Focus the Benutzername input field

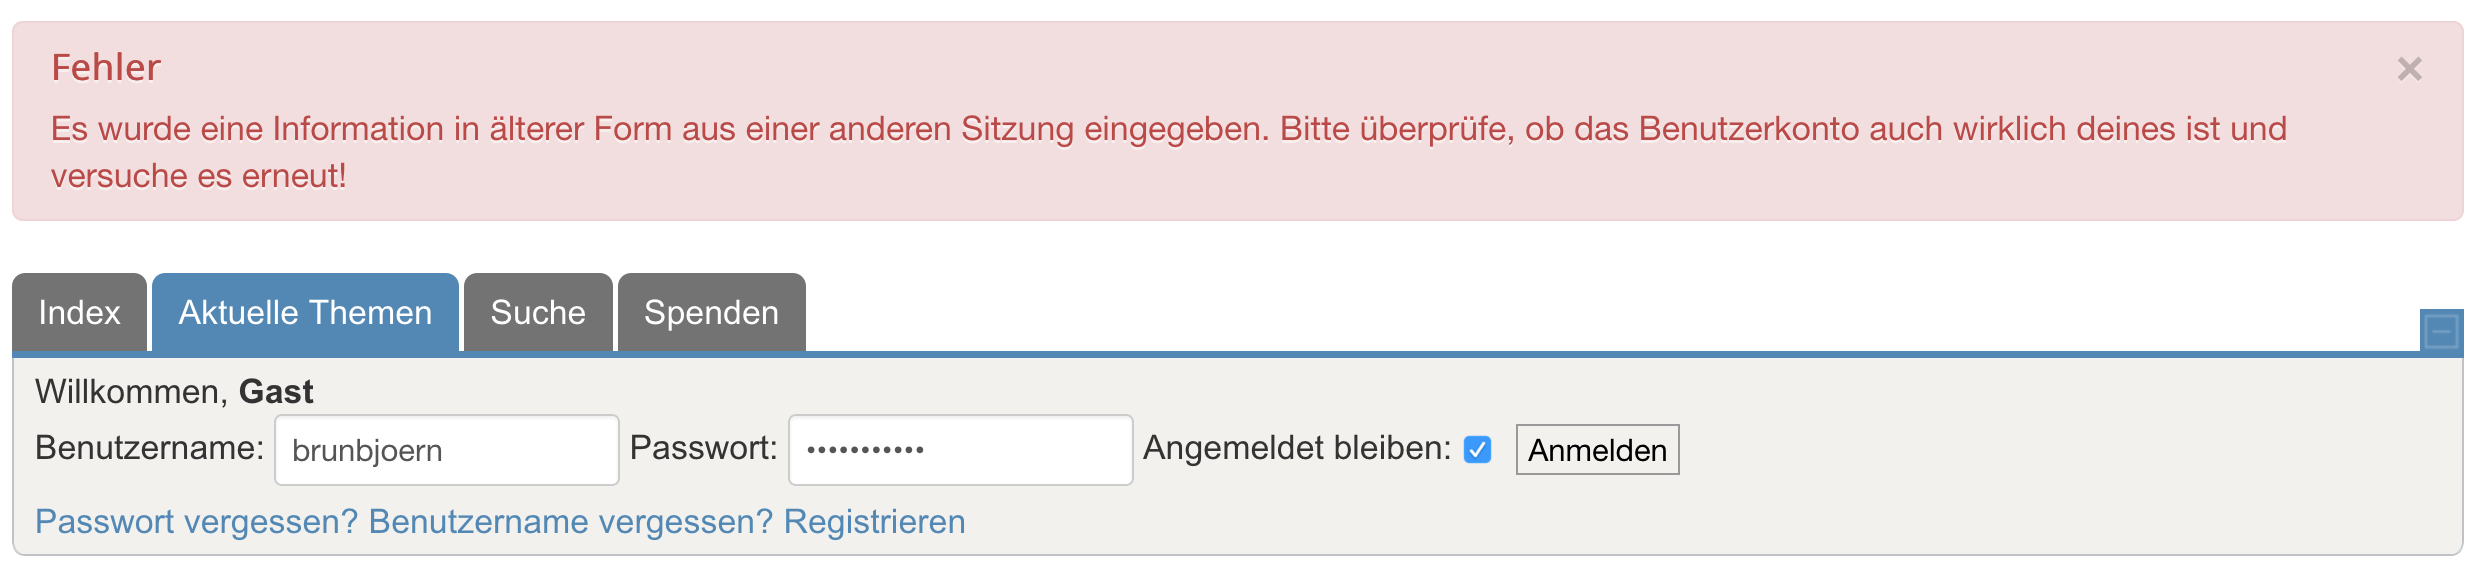[x=446, y=450]
